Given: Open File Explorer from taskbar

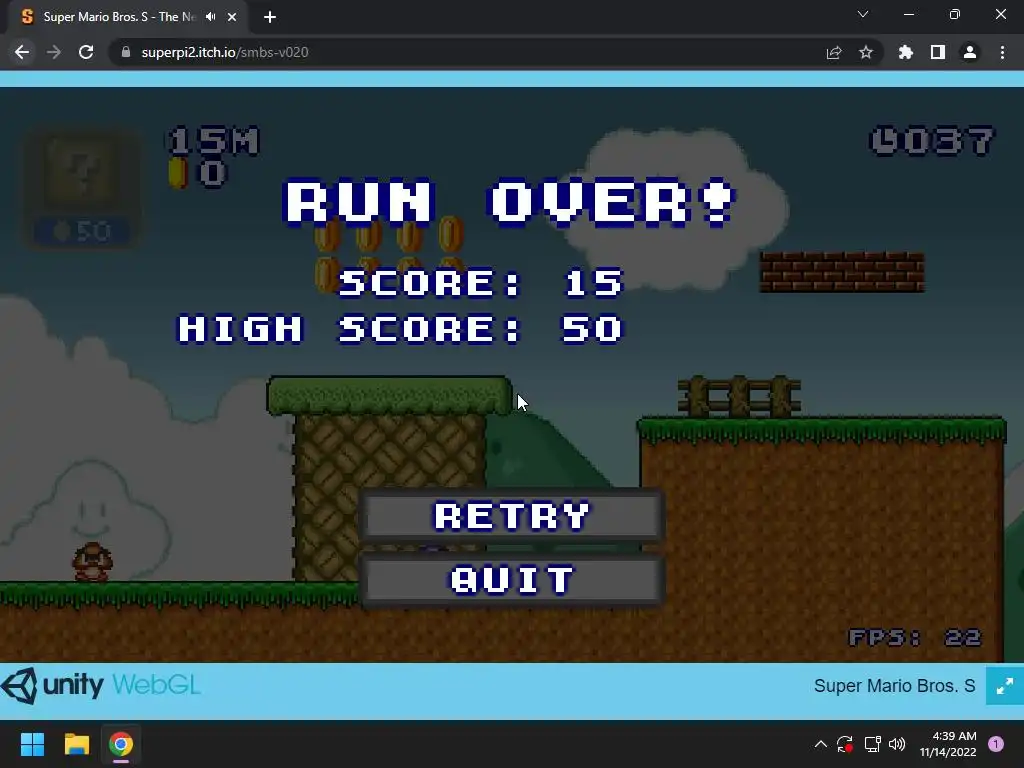Looking at the screenshot, I should [x=76, y=744].
